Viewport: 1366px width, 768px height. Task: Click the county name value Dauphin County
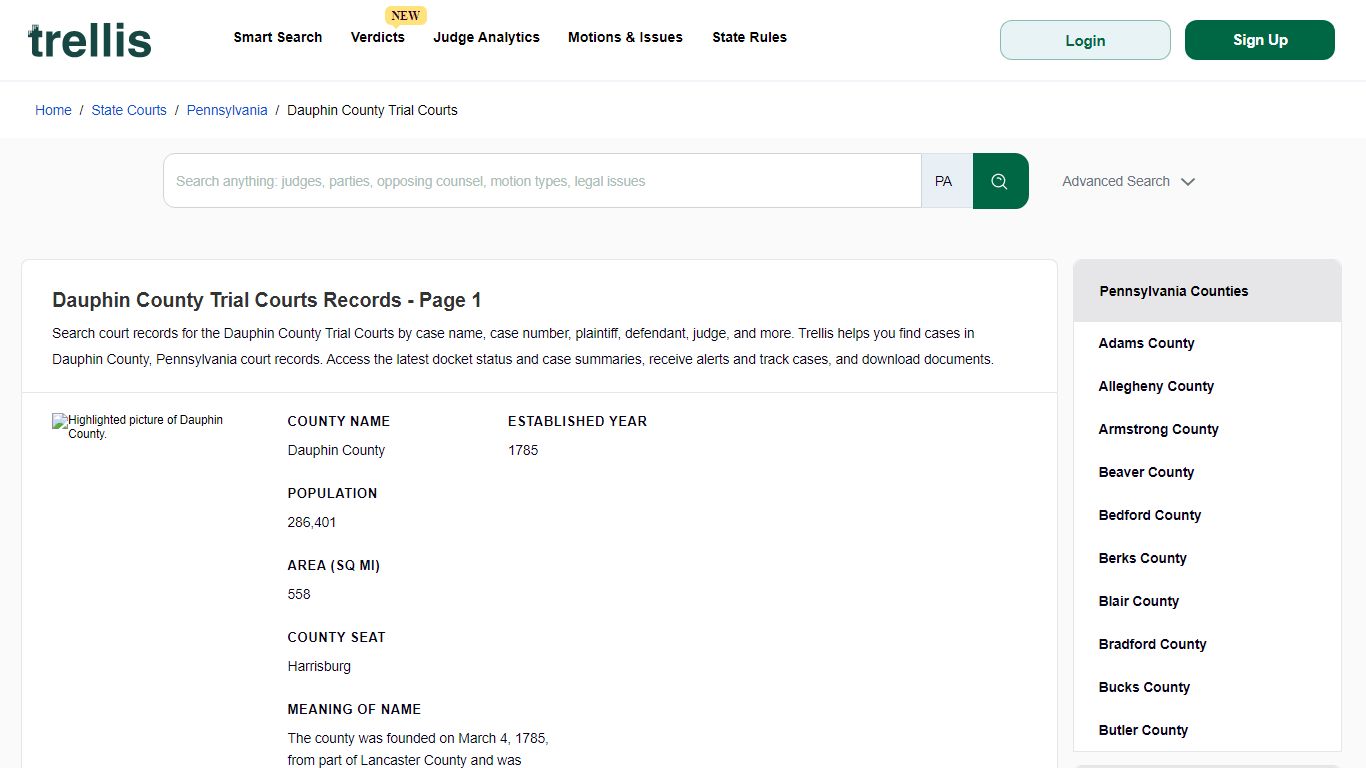point(336,450)
